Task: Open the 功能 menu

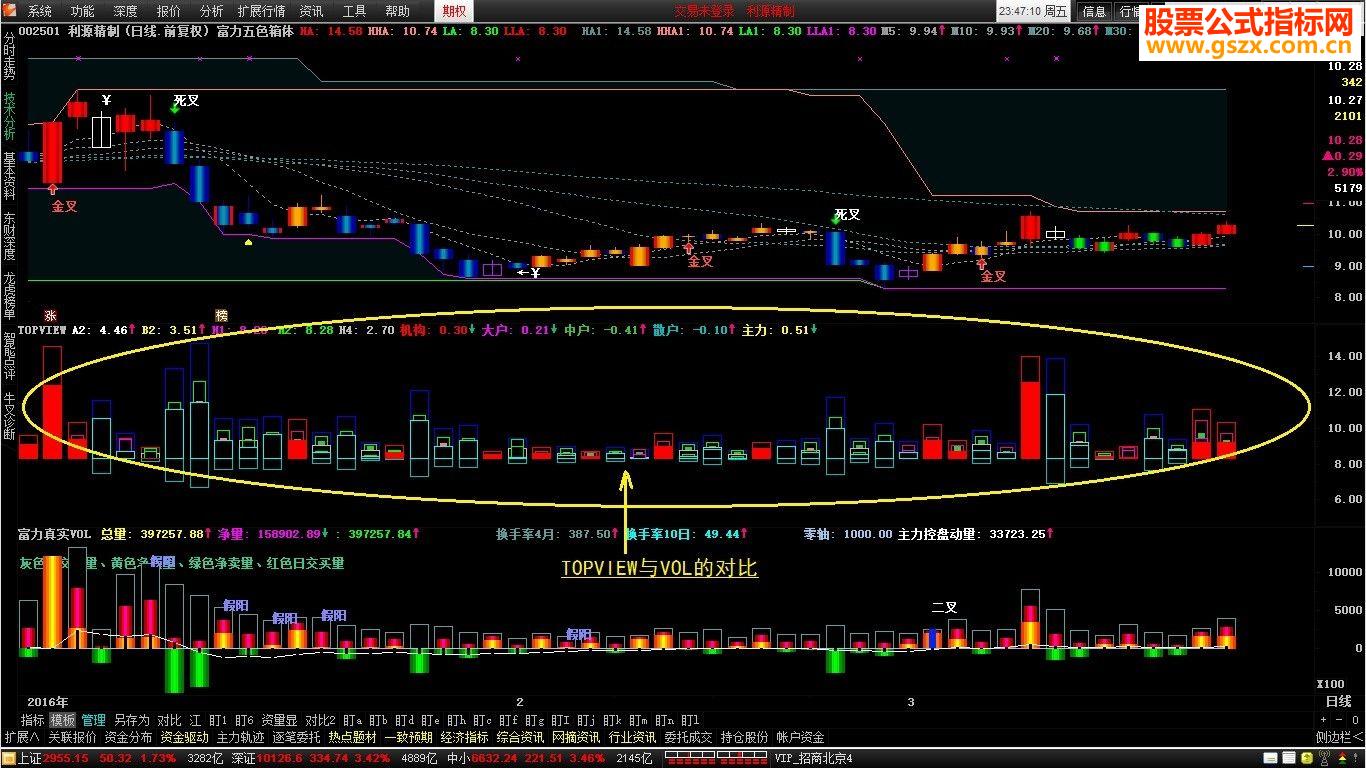Action: coord(83,11)
